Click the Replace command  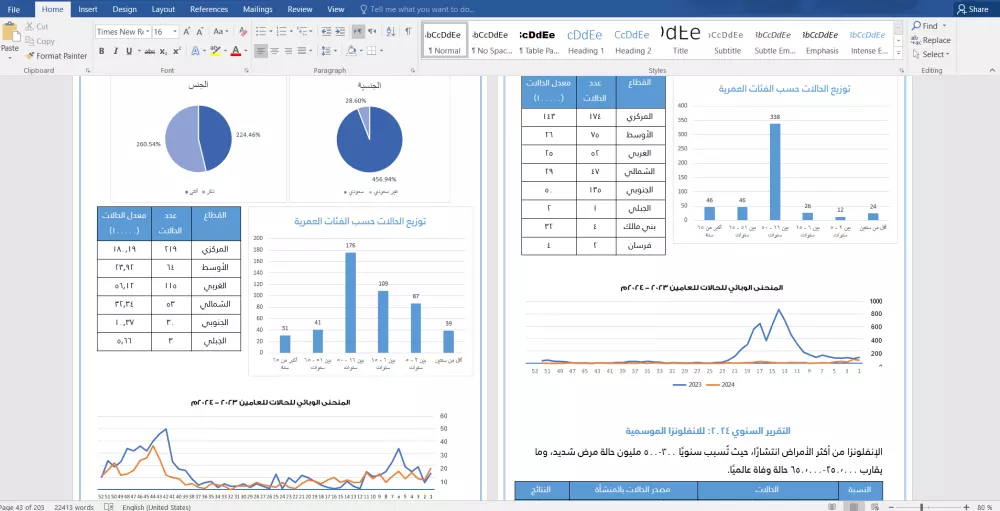pos(930,40)
